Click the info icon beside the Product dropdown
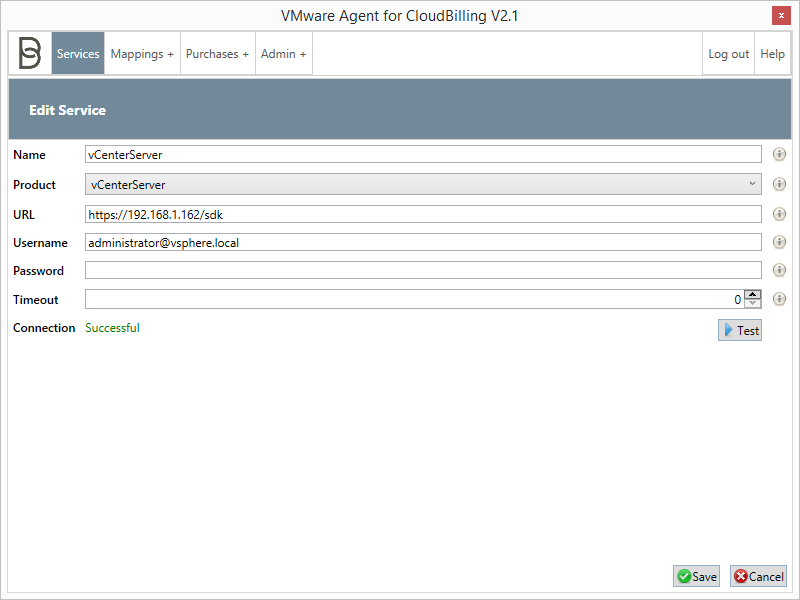 coord(779,184)
